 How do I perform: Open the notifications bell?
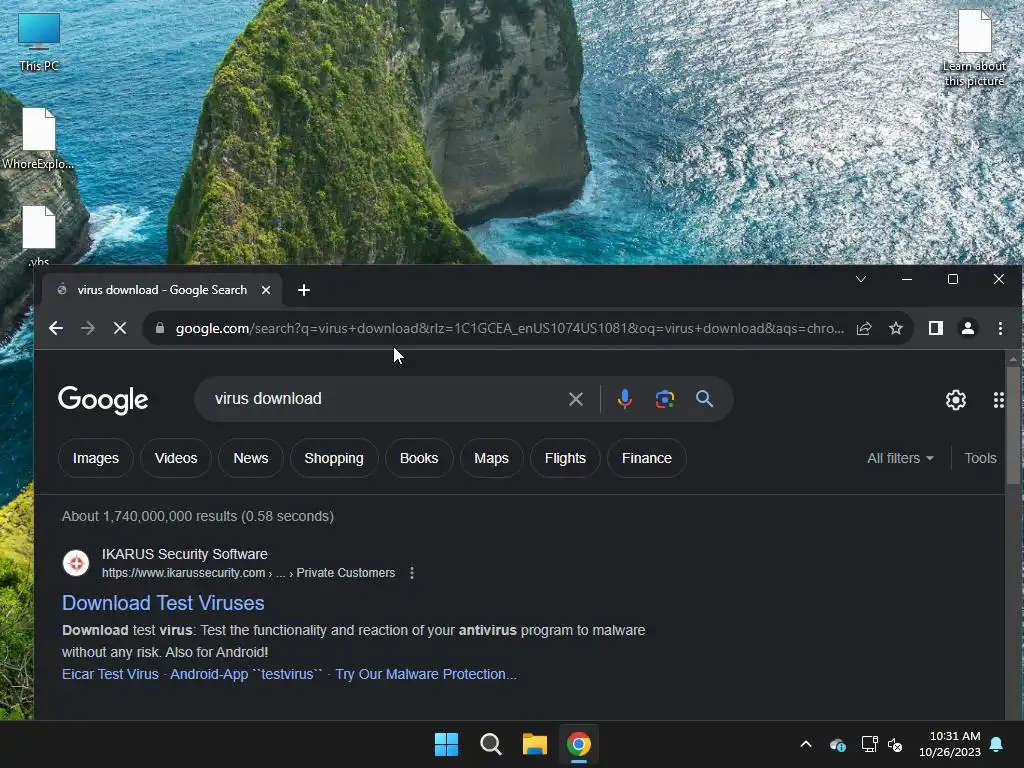[x=997, y=744]
